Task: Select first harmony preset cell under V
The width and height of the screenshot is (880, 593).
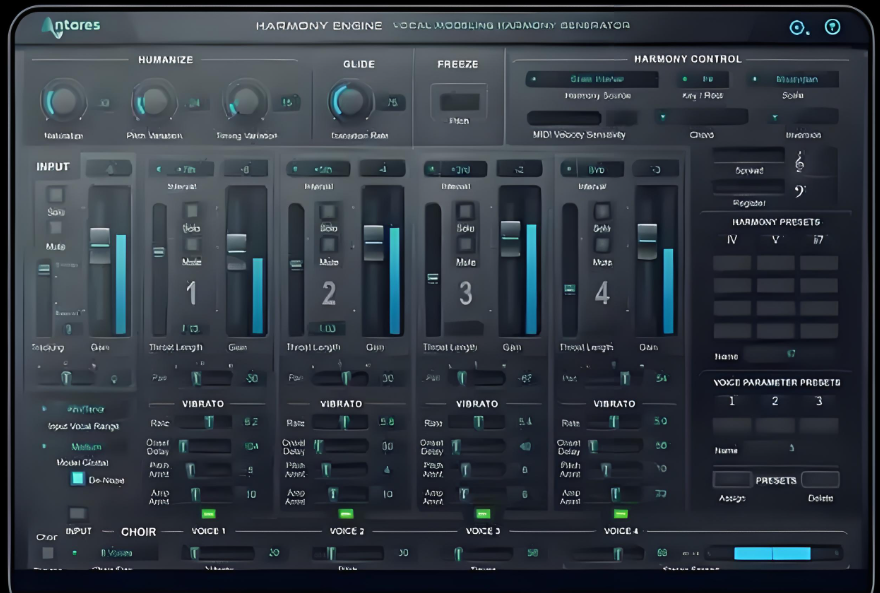Action: point(776,263)
